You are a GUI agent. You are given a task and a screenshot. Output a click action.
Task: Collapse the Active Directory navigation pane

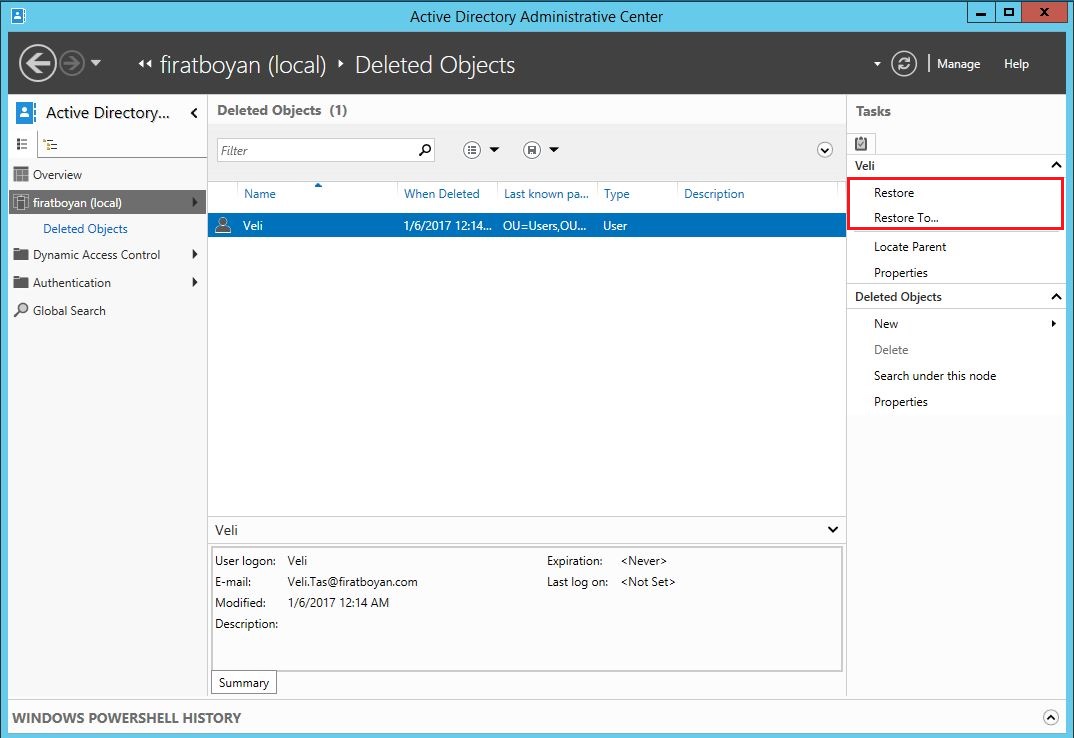(194, 113)
